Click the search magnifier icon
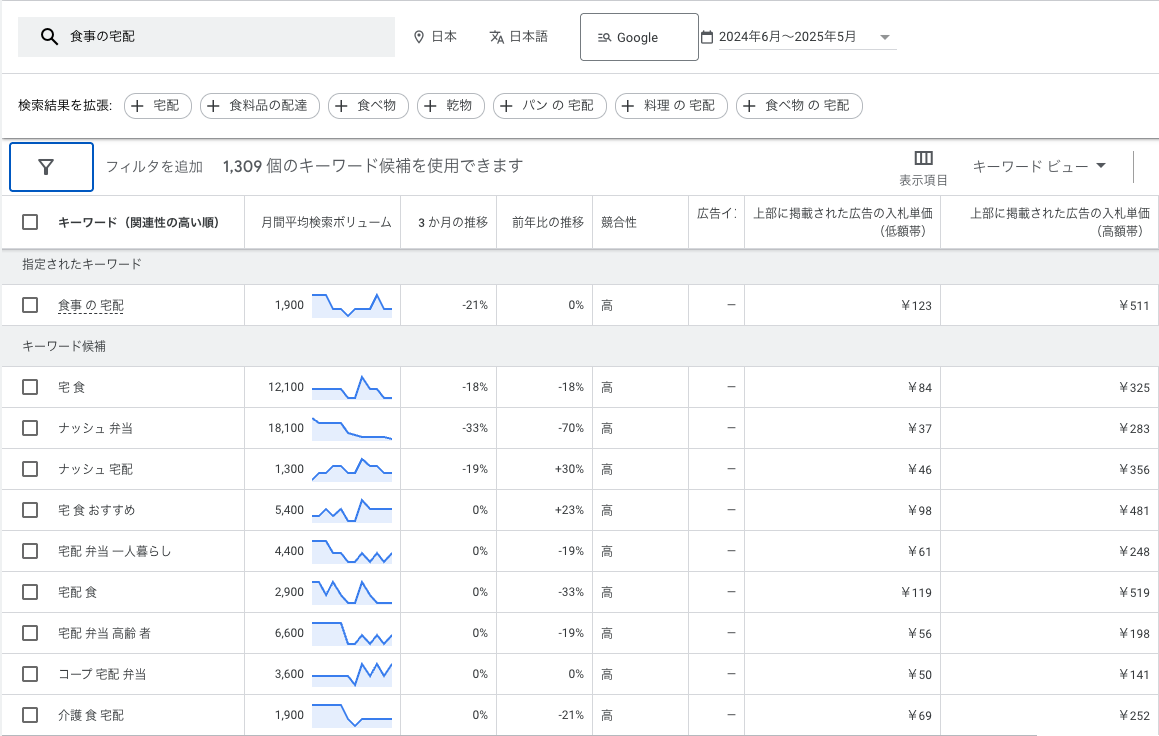The width and height of the screenshot is (1159, 736). tap(48, 37)
